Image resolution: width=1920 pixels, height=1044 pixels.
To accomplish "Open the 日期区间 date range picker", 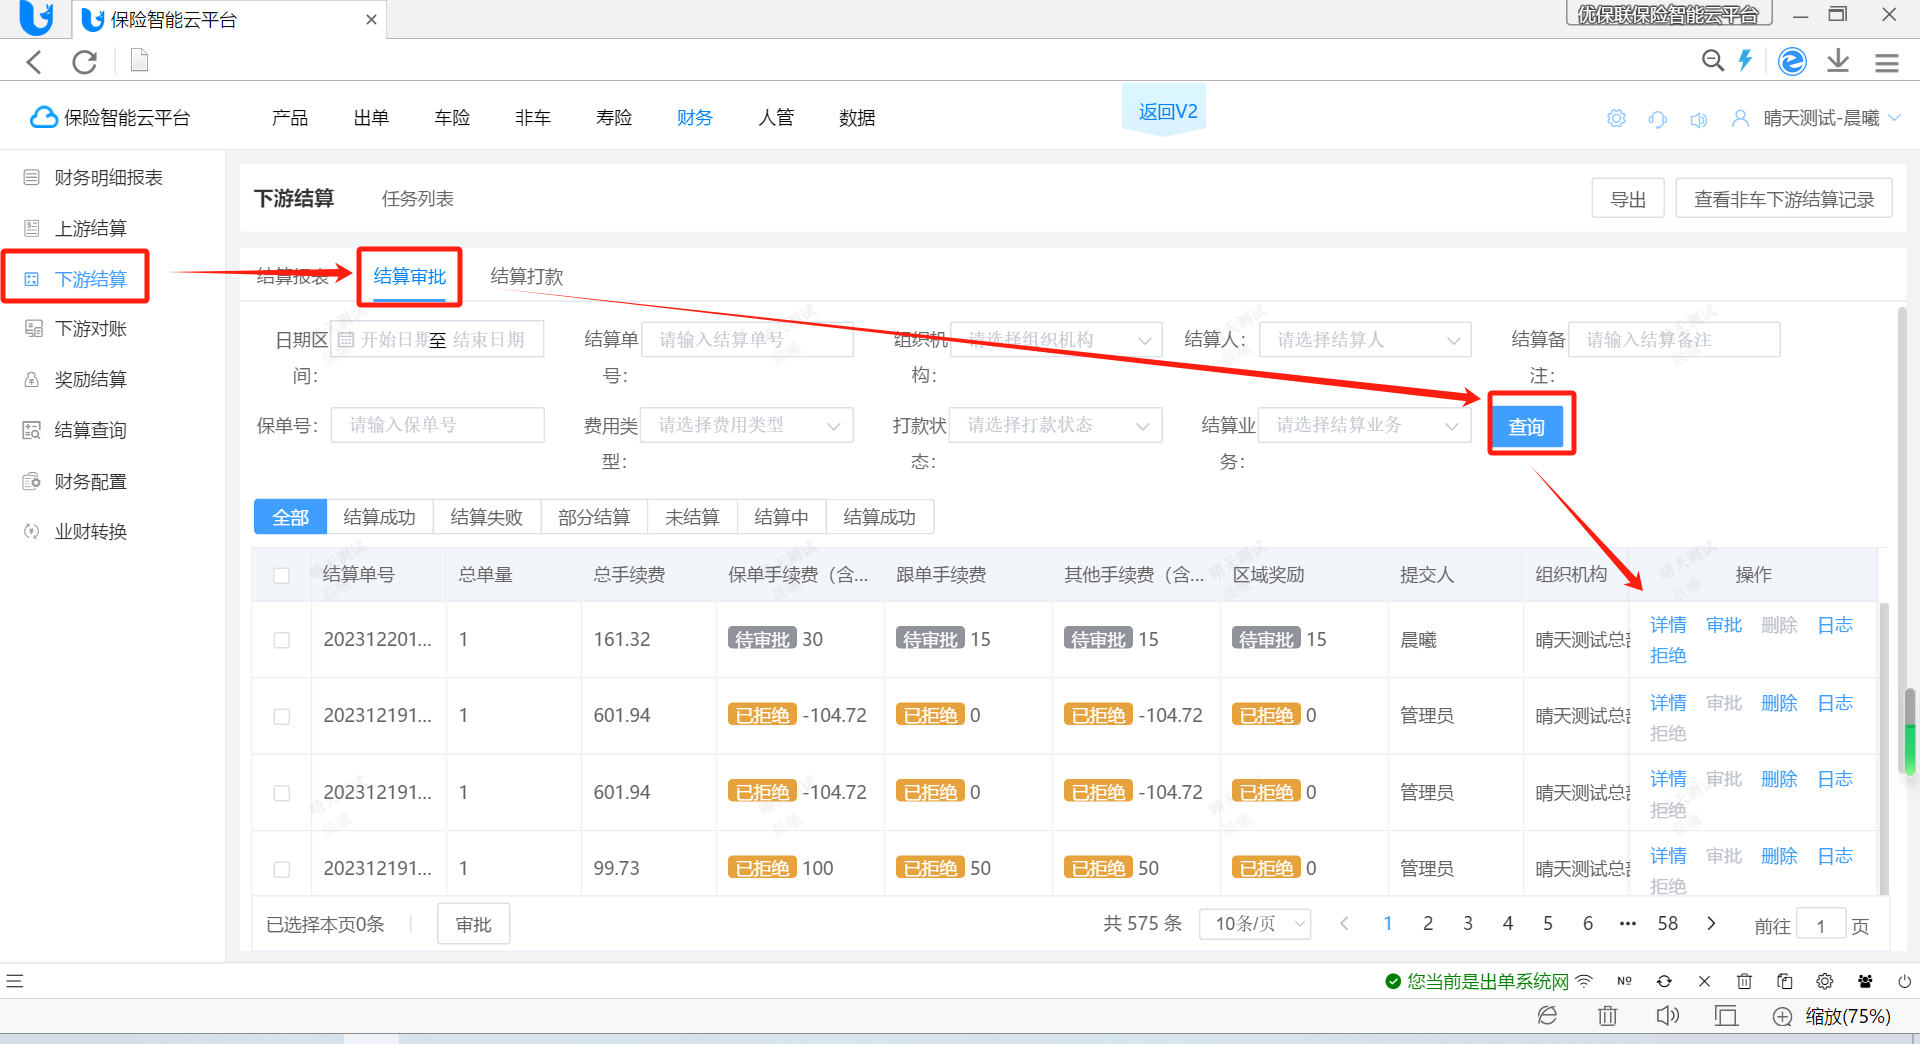I will pyautogui.click(x=438, y=340).
